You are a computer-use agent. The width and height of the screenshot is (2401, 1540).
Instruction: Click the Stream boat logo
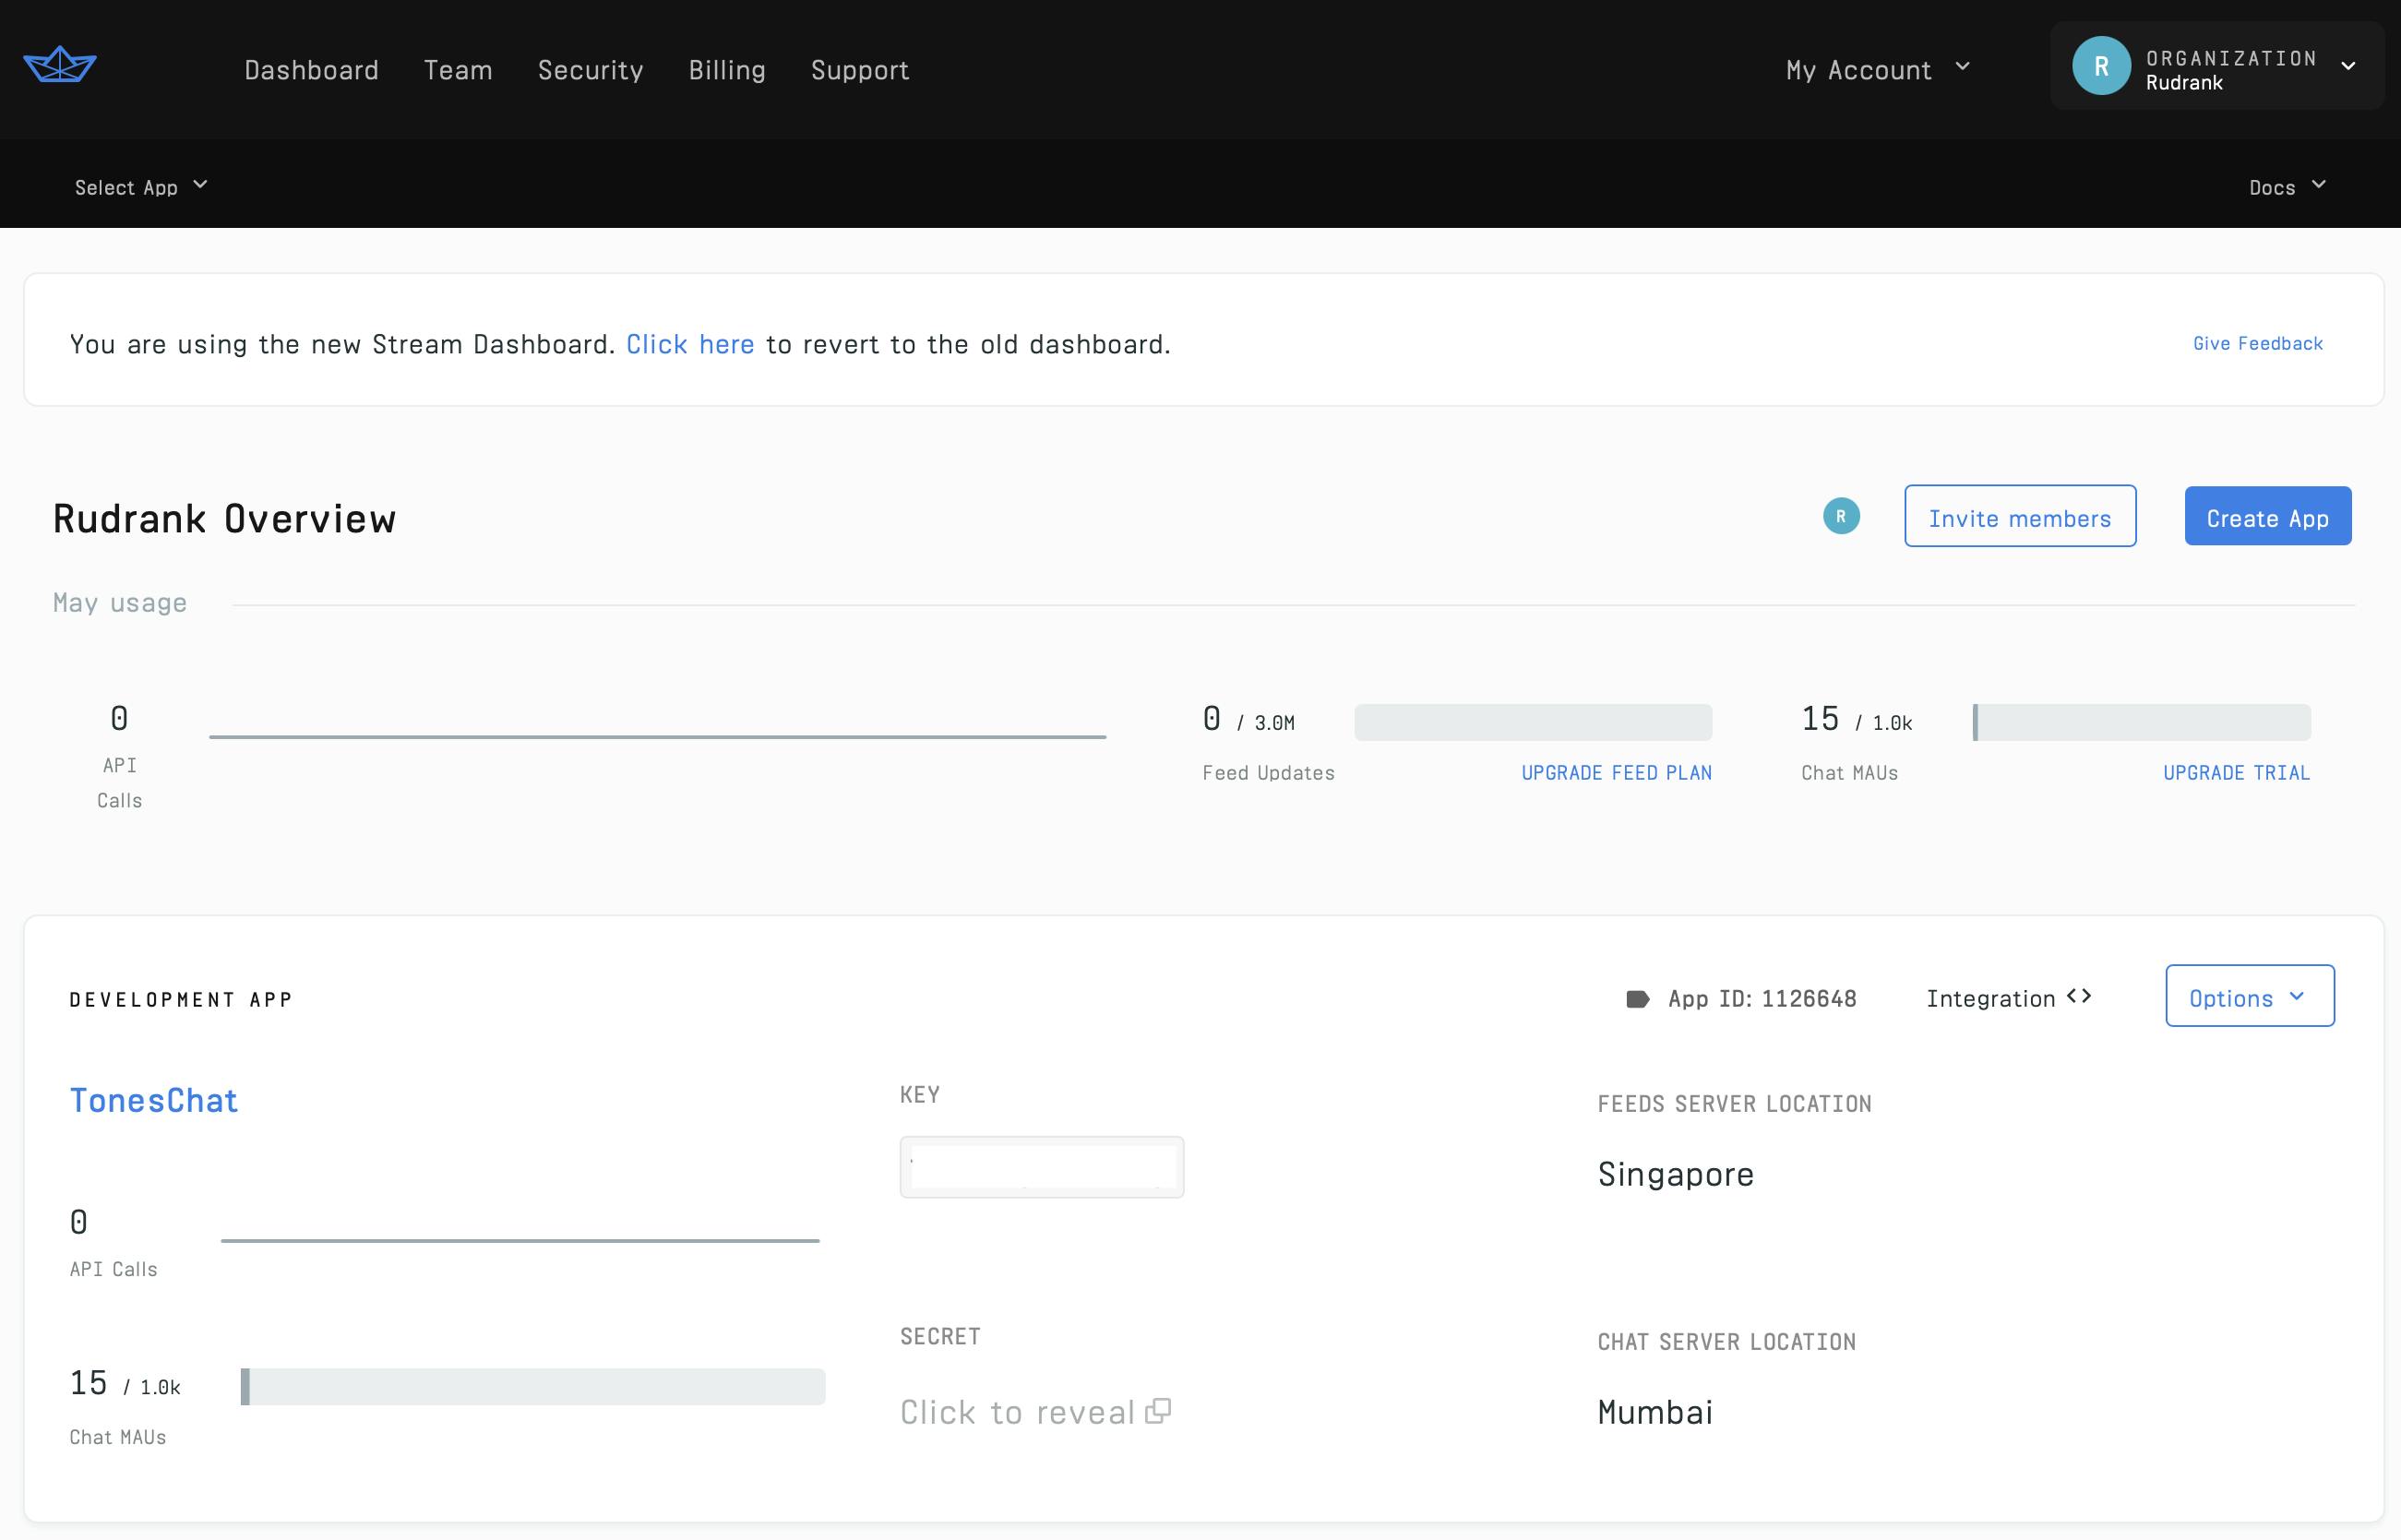[60, 65]
